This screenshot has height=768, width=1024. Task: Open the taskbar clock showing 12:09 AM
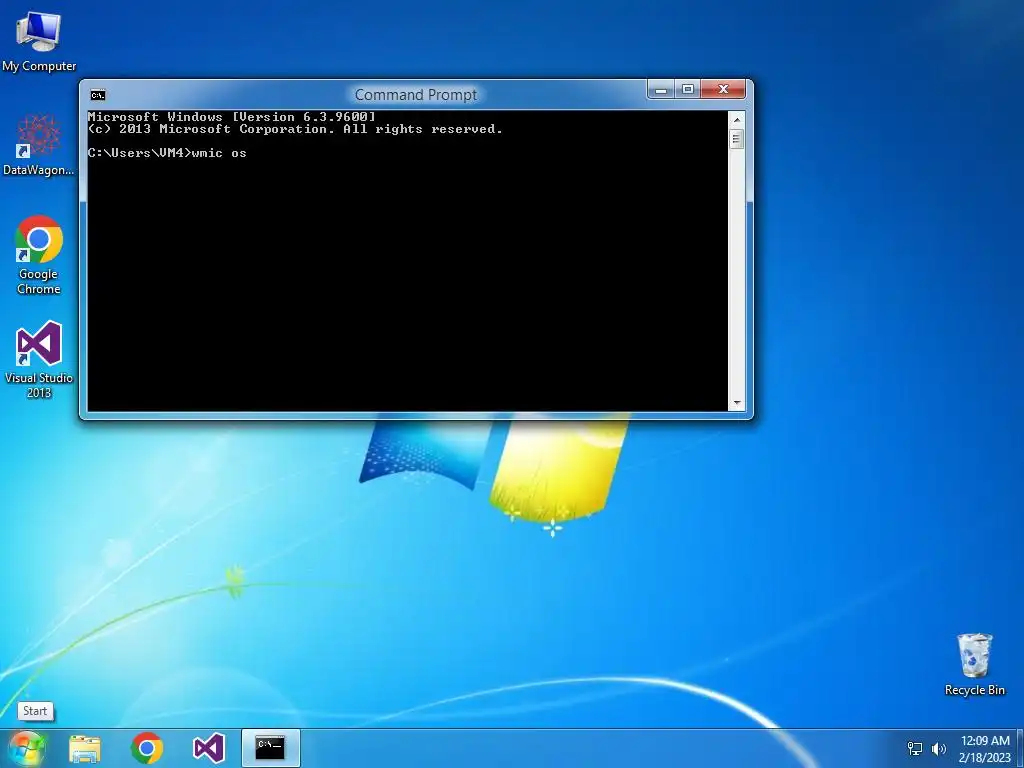click(x=985, y=749)
